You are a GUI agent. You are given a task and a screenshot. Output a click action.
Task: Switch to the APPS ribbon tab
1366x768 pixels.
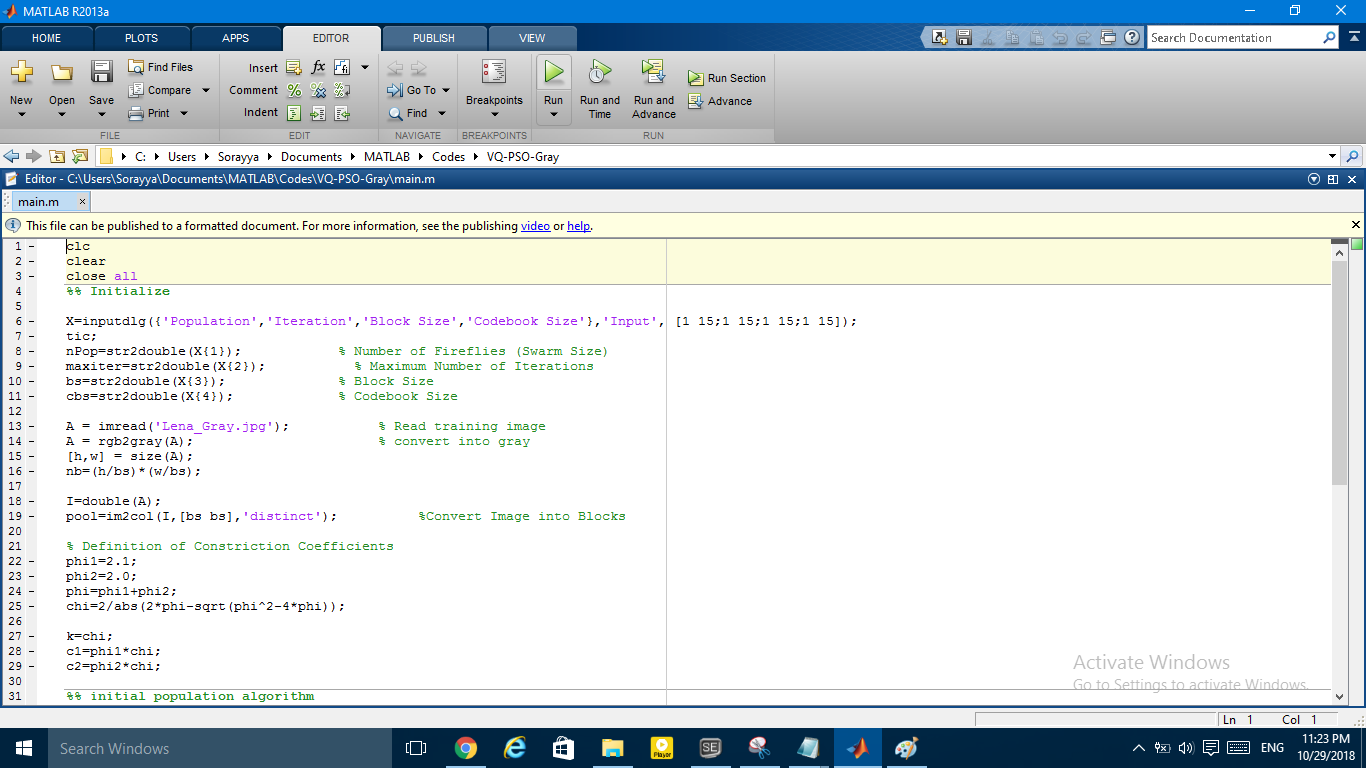pos(236,38)
